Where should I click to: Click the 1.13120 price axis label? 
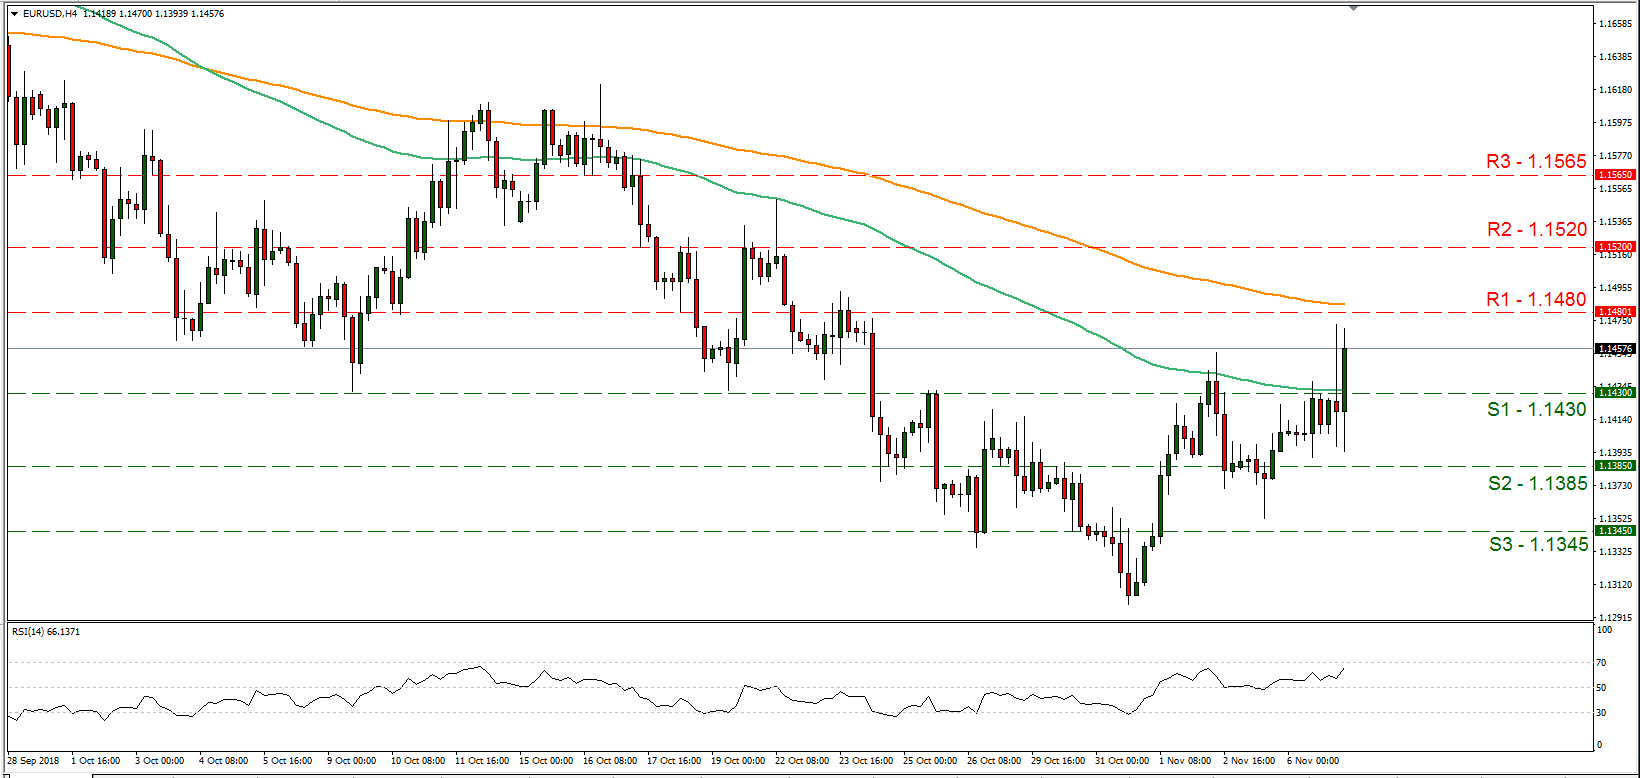(1616, 585)
